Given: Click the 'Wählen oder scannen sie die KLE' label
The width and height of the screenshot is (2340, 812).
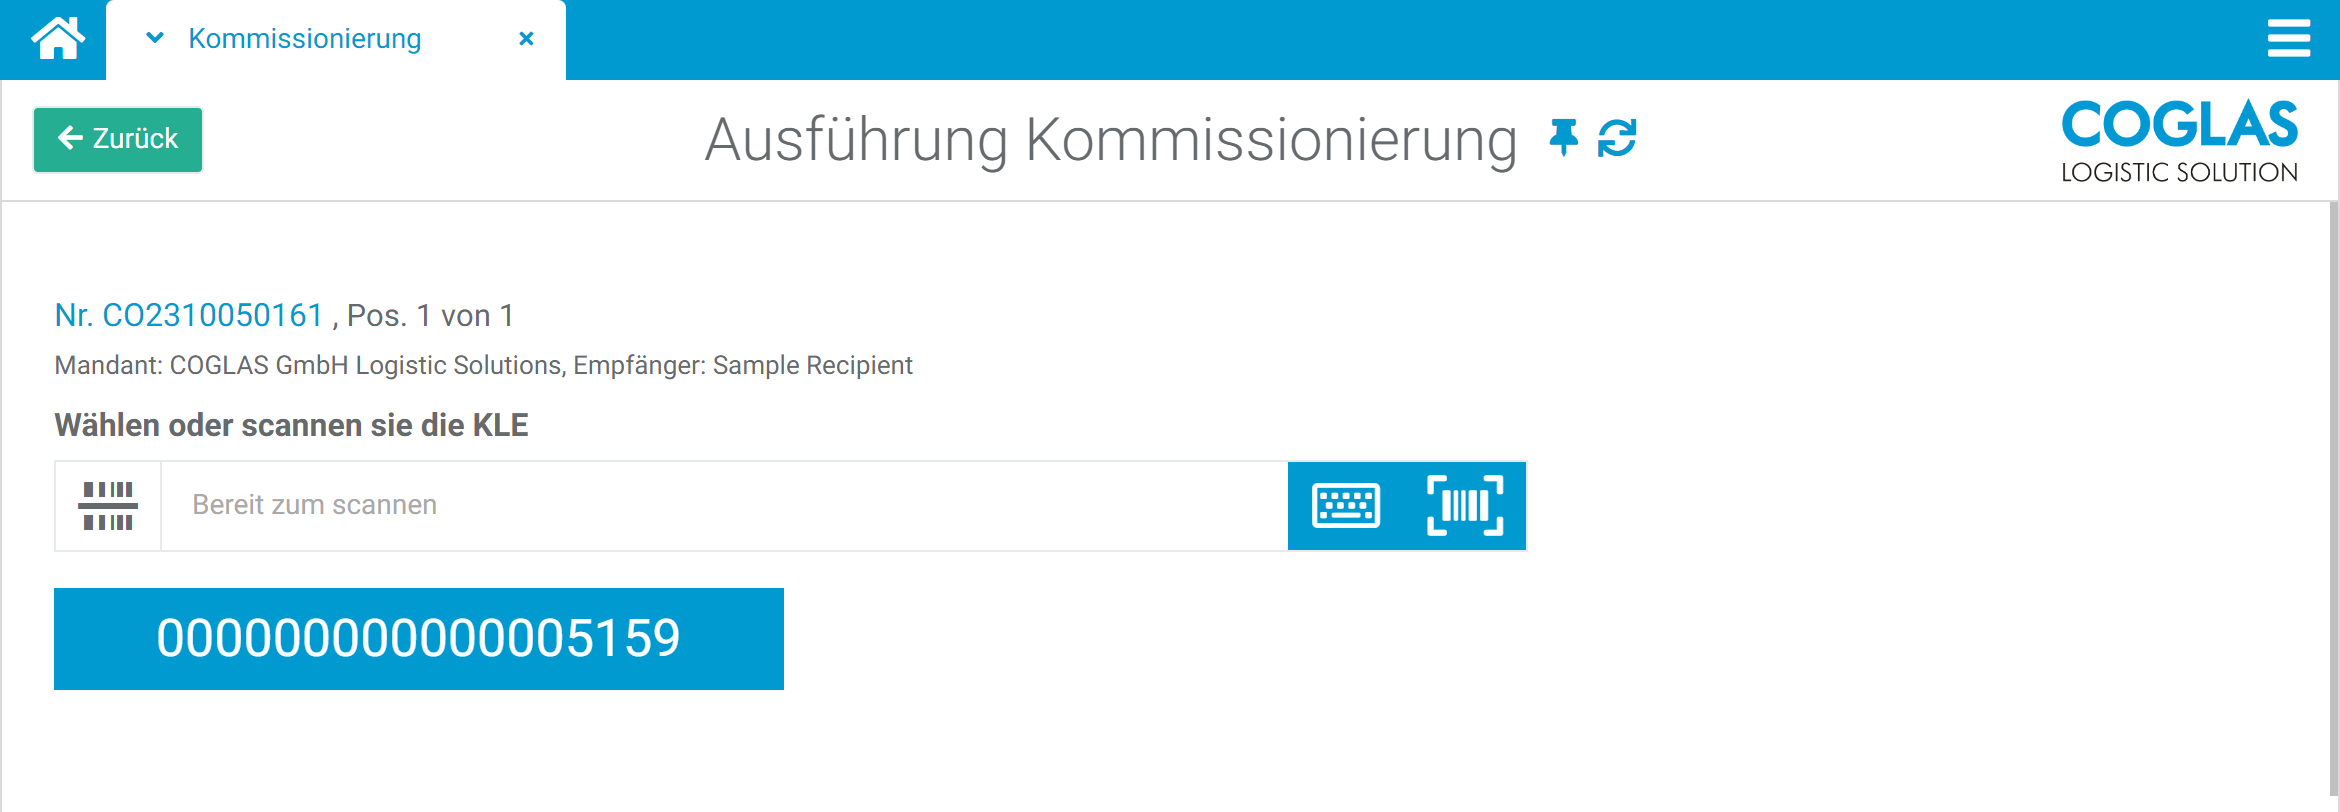Looking at the screenshot, I should pyautogui.click(x=291, y=426).
